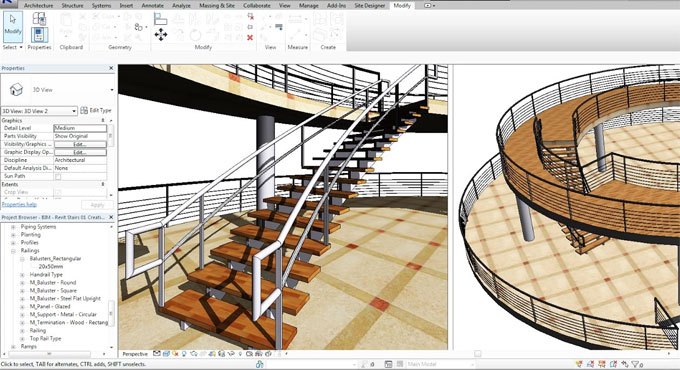Click the first selection-toggle icon on status bar
This screenshot has width=680, height=370.
579,364
